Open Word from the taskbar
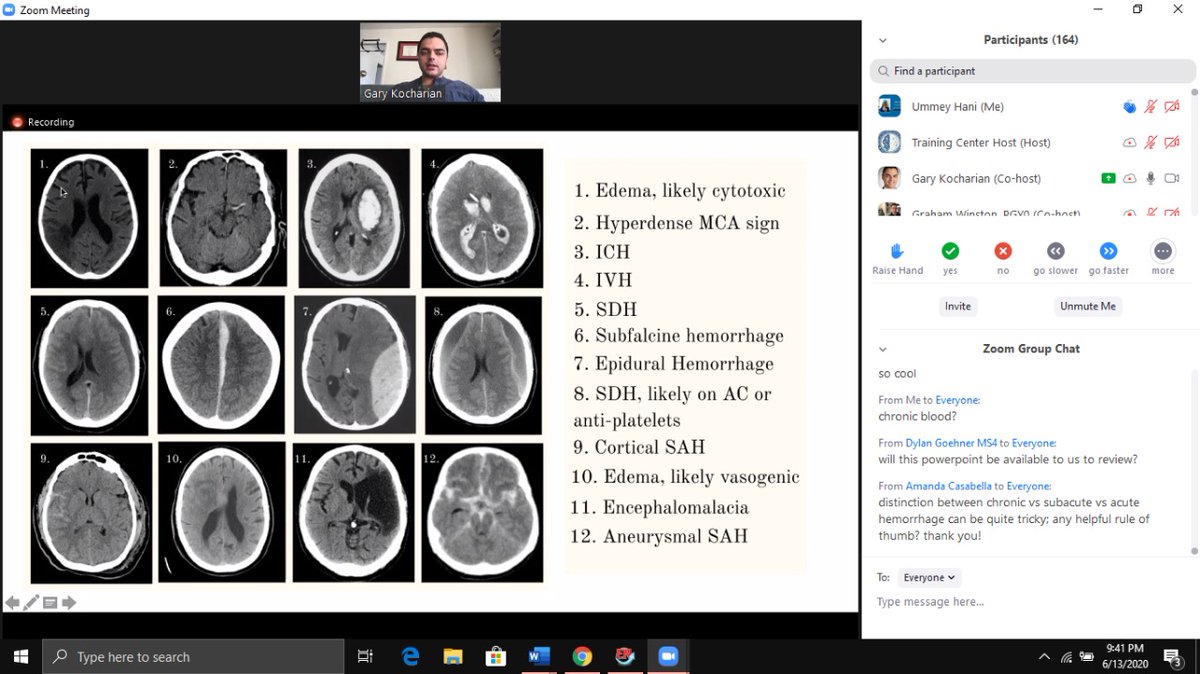Image resolution: width=1200 pixels, height=674 pixels. [x=539, y=657]
